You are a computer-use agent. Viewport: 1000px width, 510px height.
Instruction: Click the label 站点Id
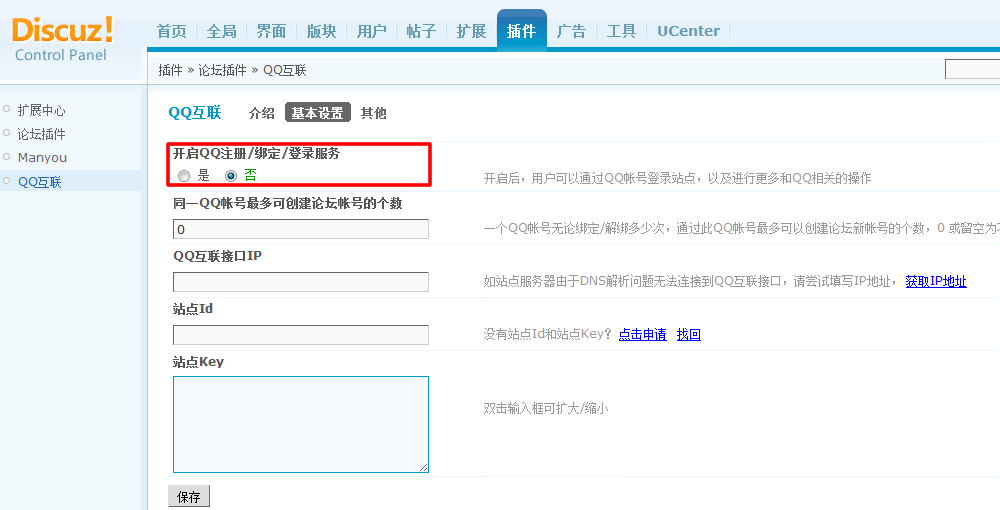tap(193, 309)
